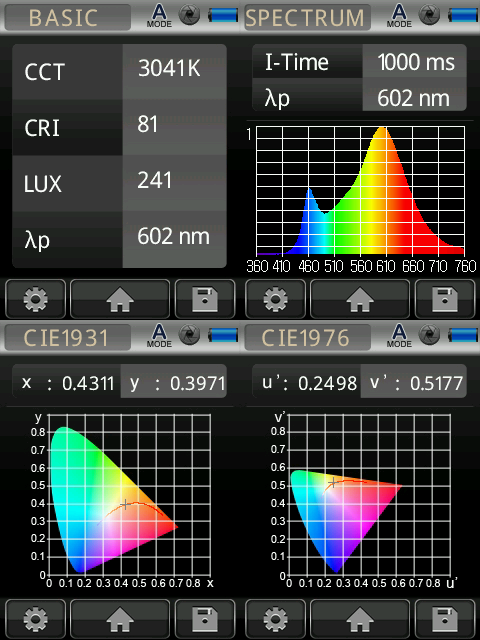Click the CIE1931 title button
The height and width of the screenshot is (640, 480).
point(68,338)
